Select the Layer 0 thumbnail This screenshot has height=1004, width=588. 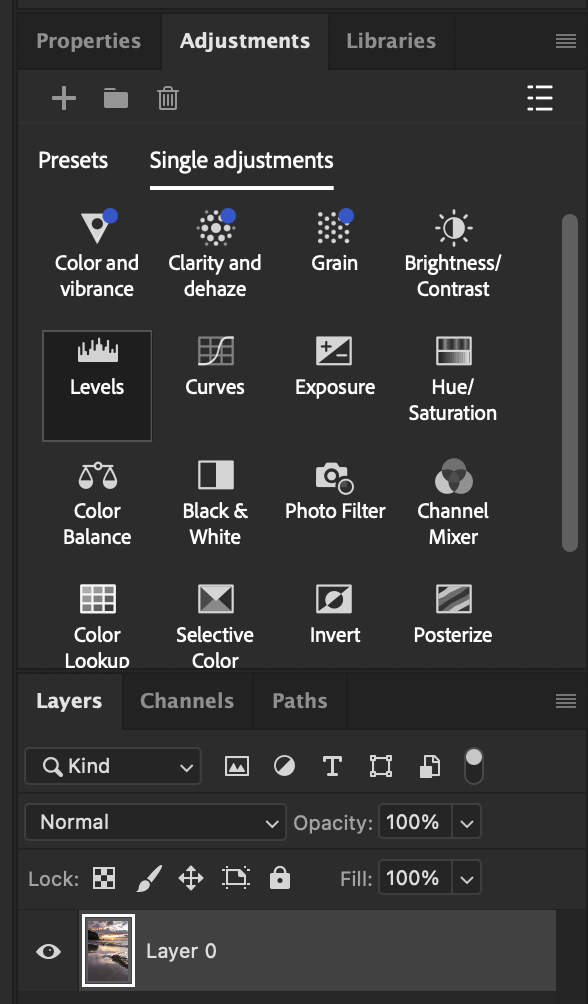pyautogui.click(x=108, y=951)
